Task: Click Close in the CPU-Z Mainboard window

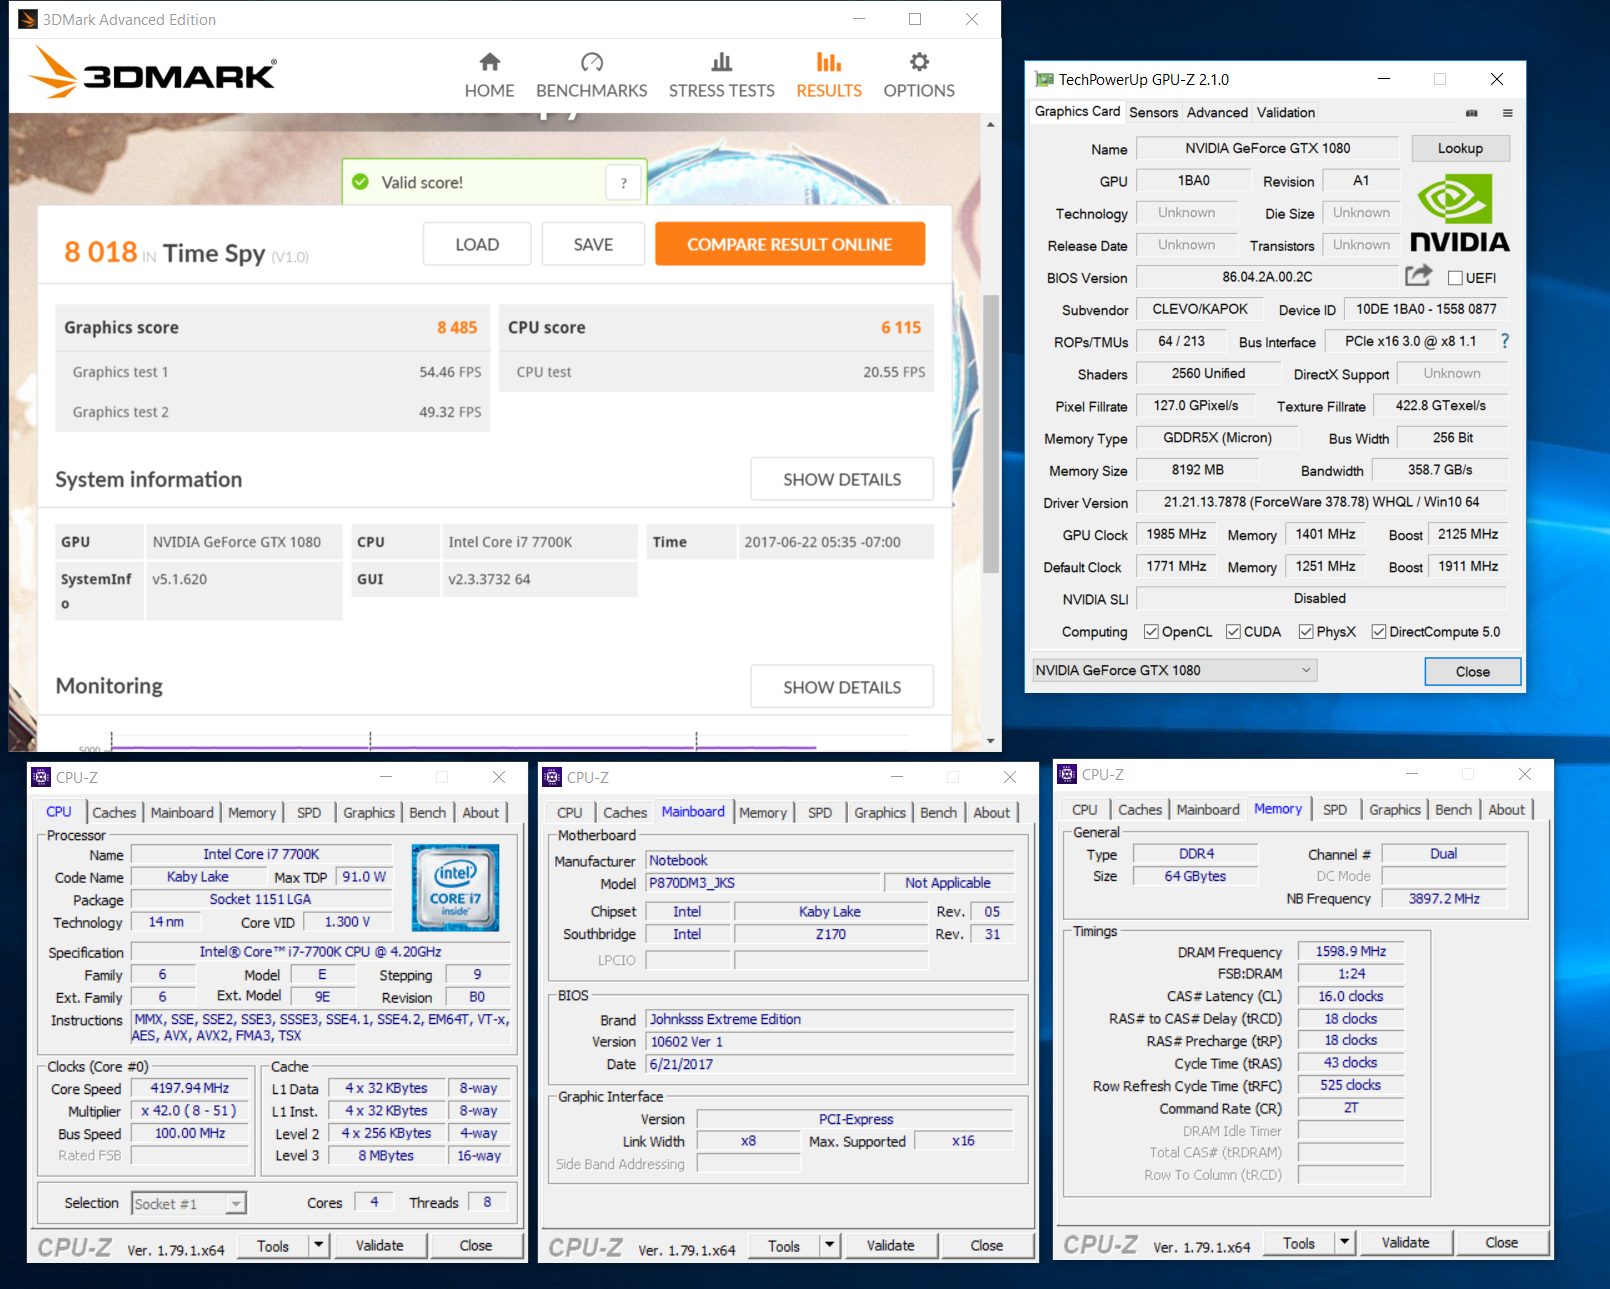Action: (986, 1245)
